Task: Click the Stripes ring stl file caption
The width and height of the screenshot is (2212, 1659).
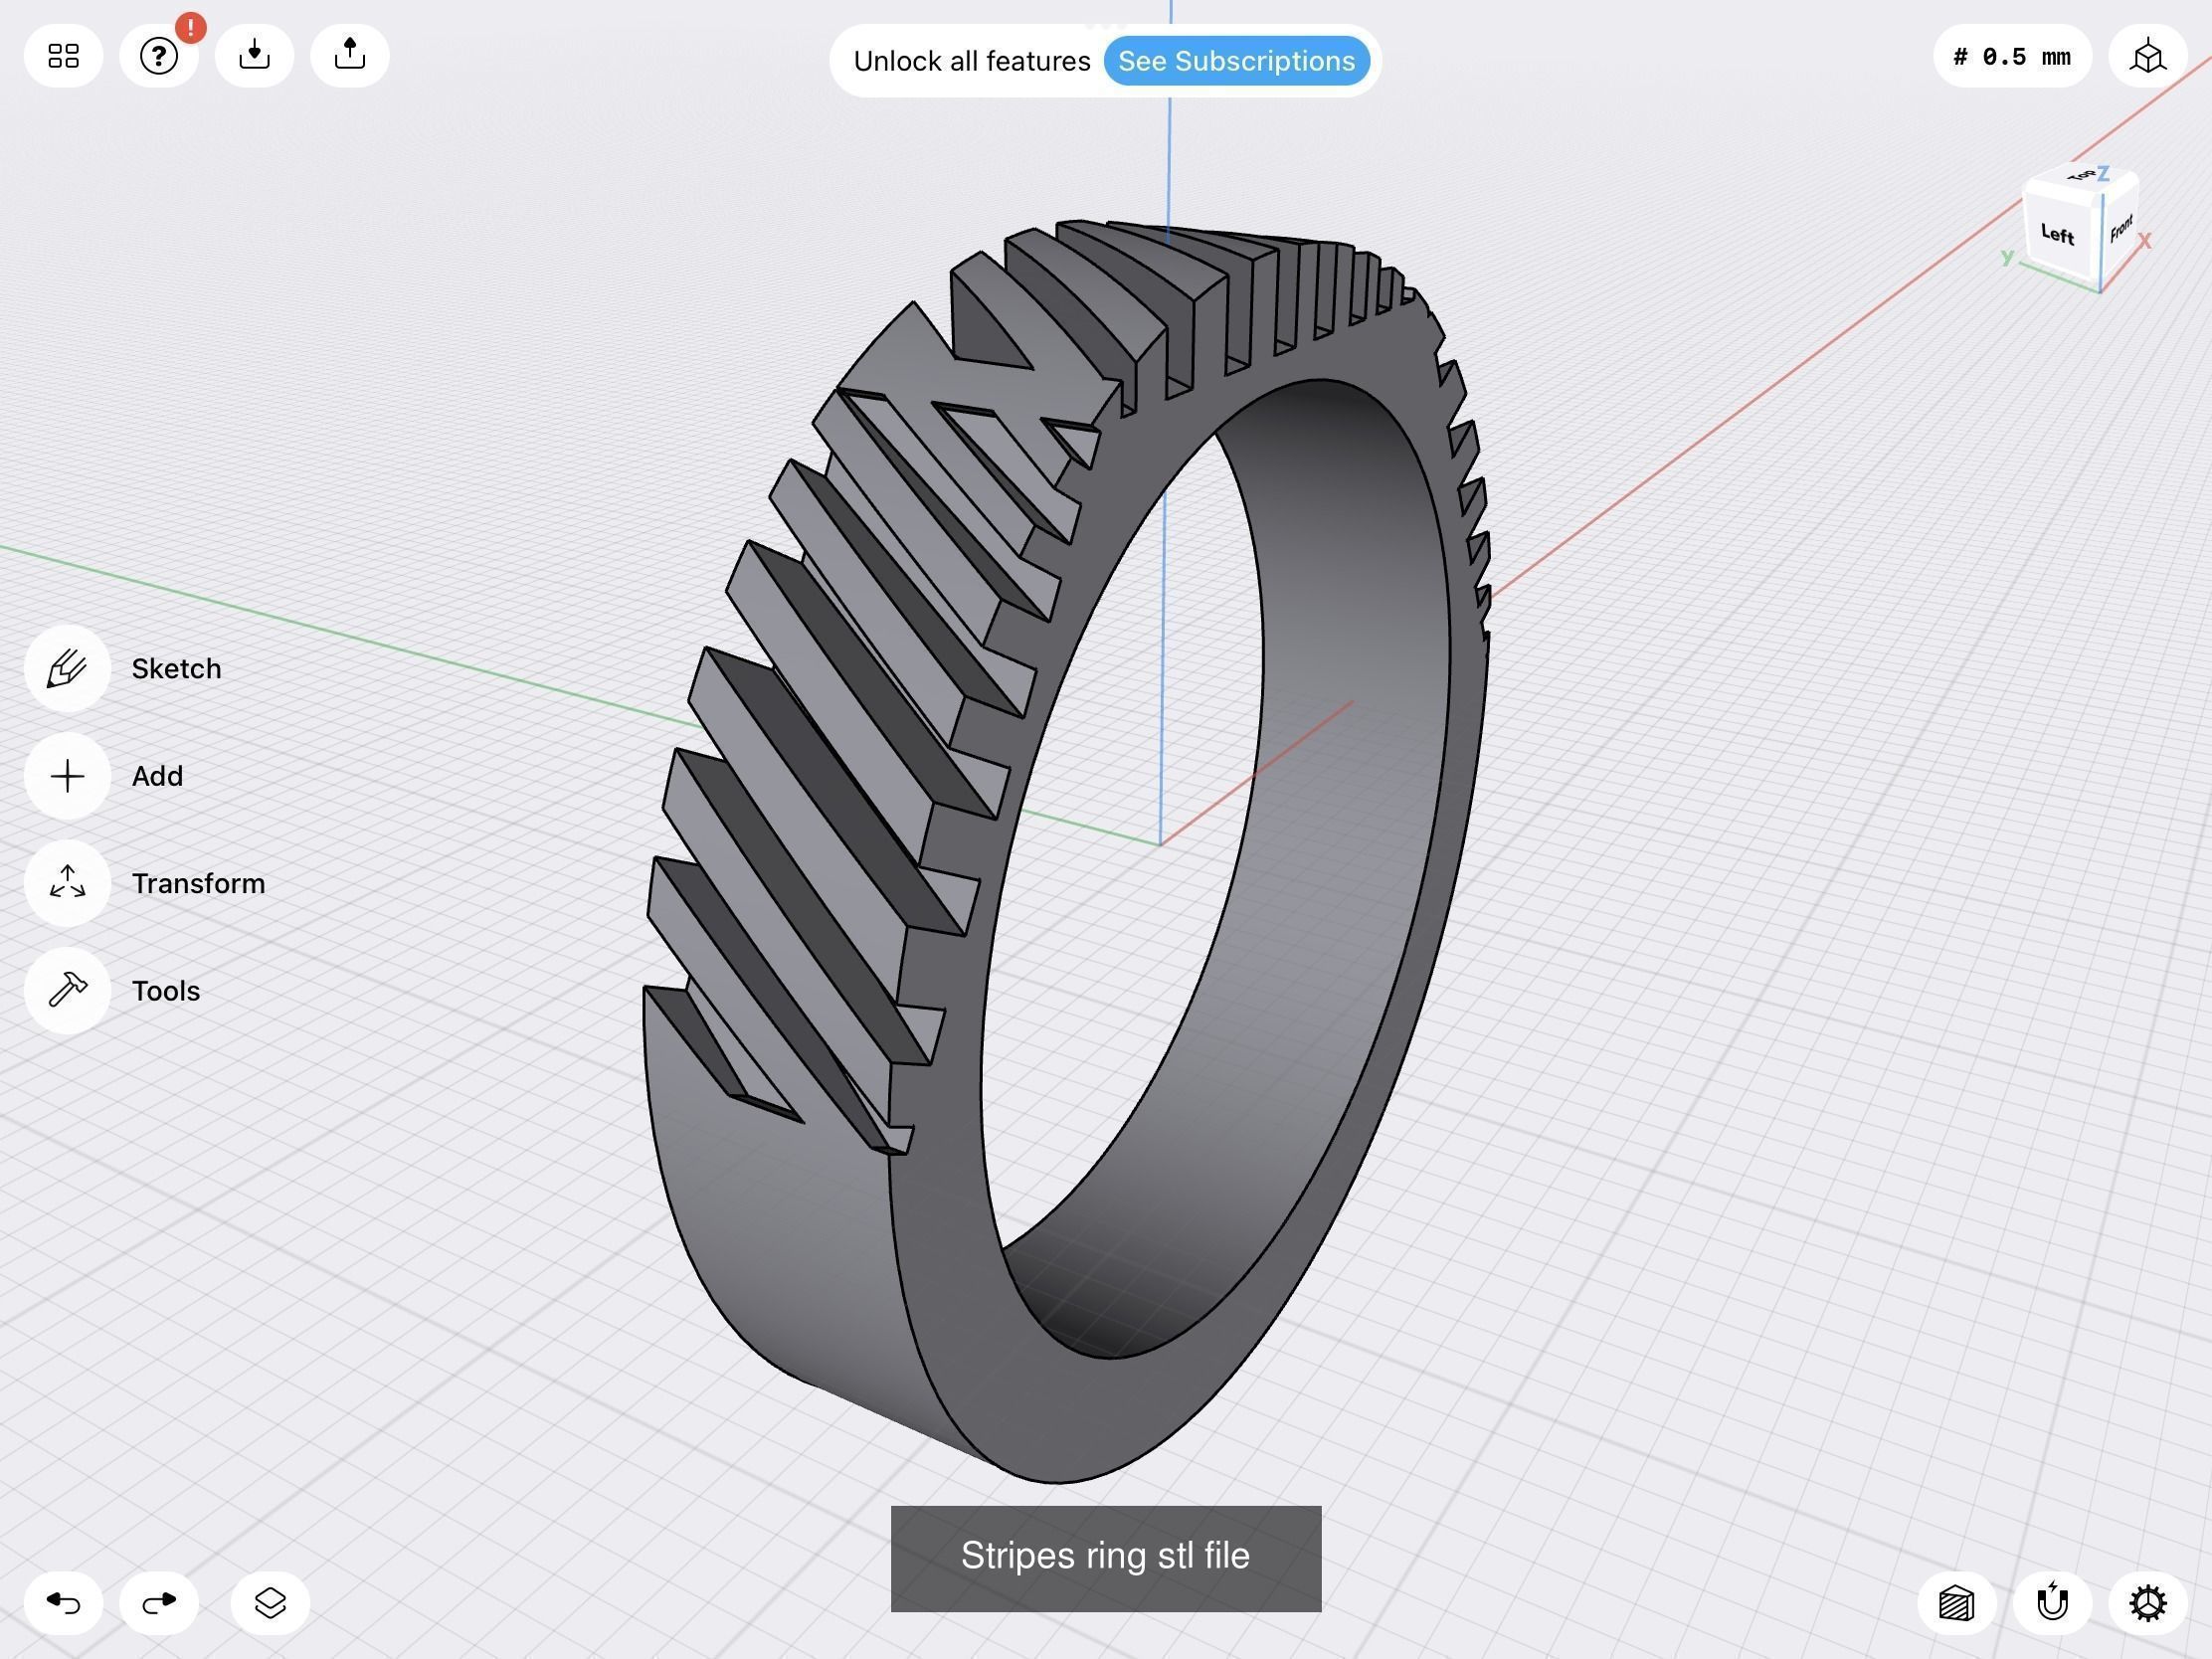Action: [x=1105, y=1557]
